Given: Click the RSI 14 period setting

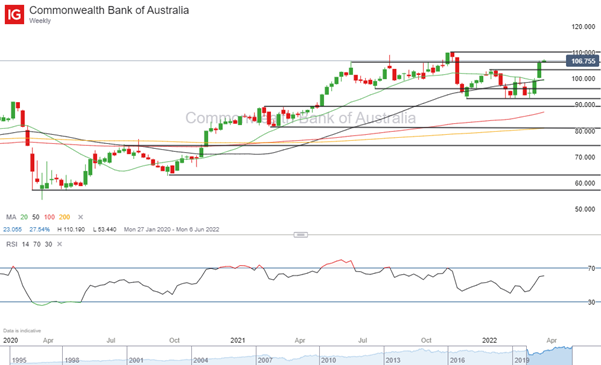Looking at the screenshot, I should coord(25,244).
